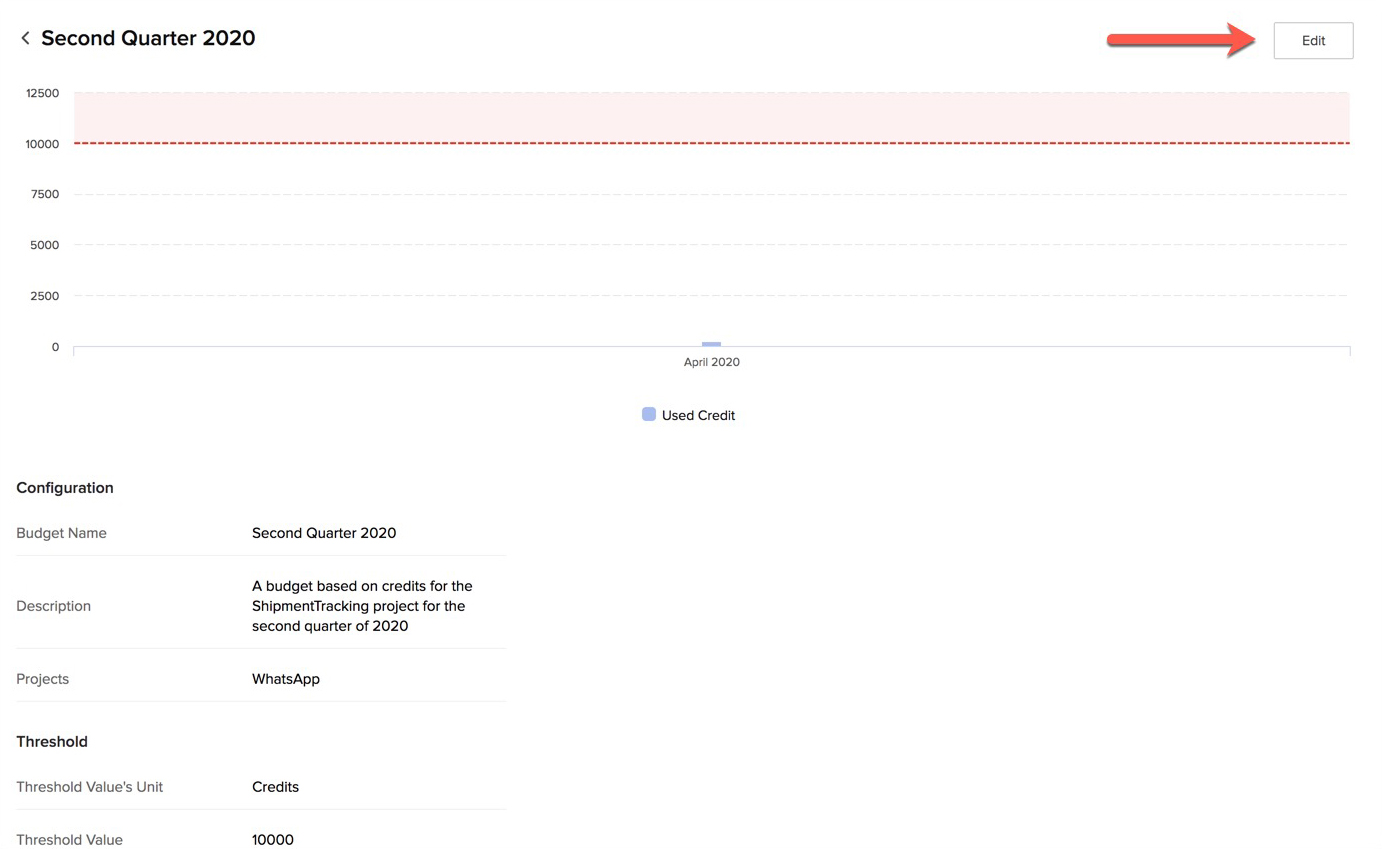
Task: Click the Credits threshold unit value
Action: (275, 786)
